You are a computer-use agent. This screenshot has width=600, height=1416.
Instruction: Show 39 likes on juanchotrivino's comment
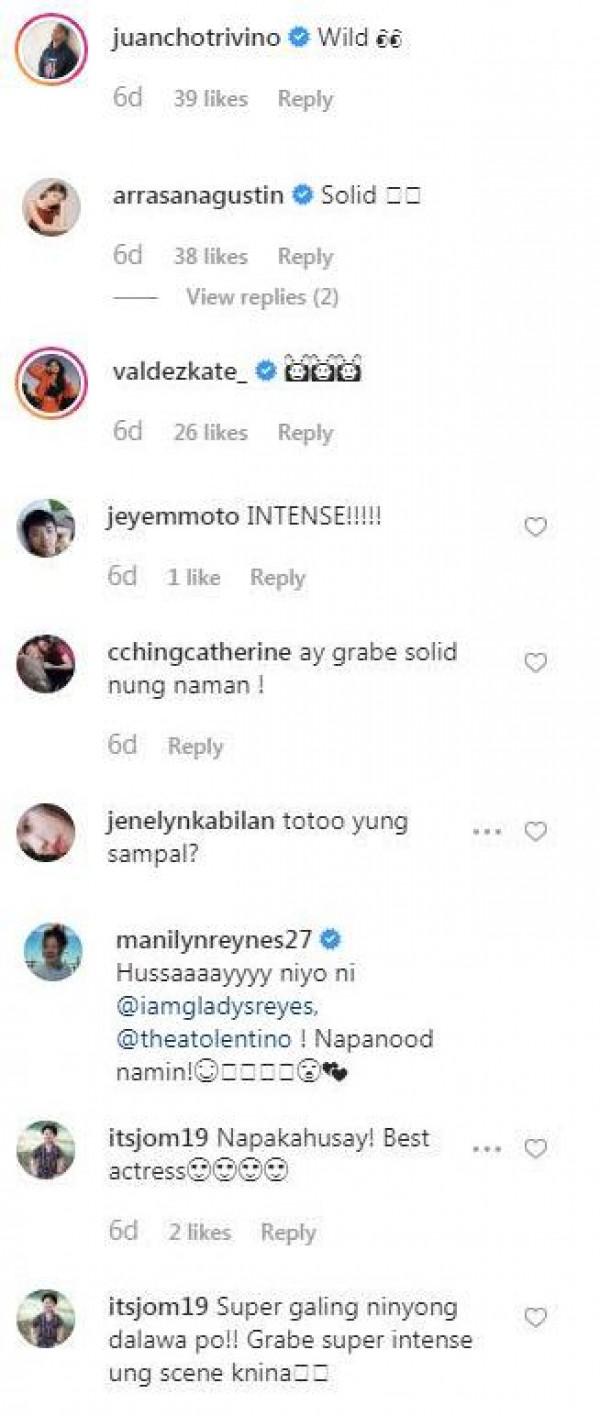209,99
